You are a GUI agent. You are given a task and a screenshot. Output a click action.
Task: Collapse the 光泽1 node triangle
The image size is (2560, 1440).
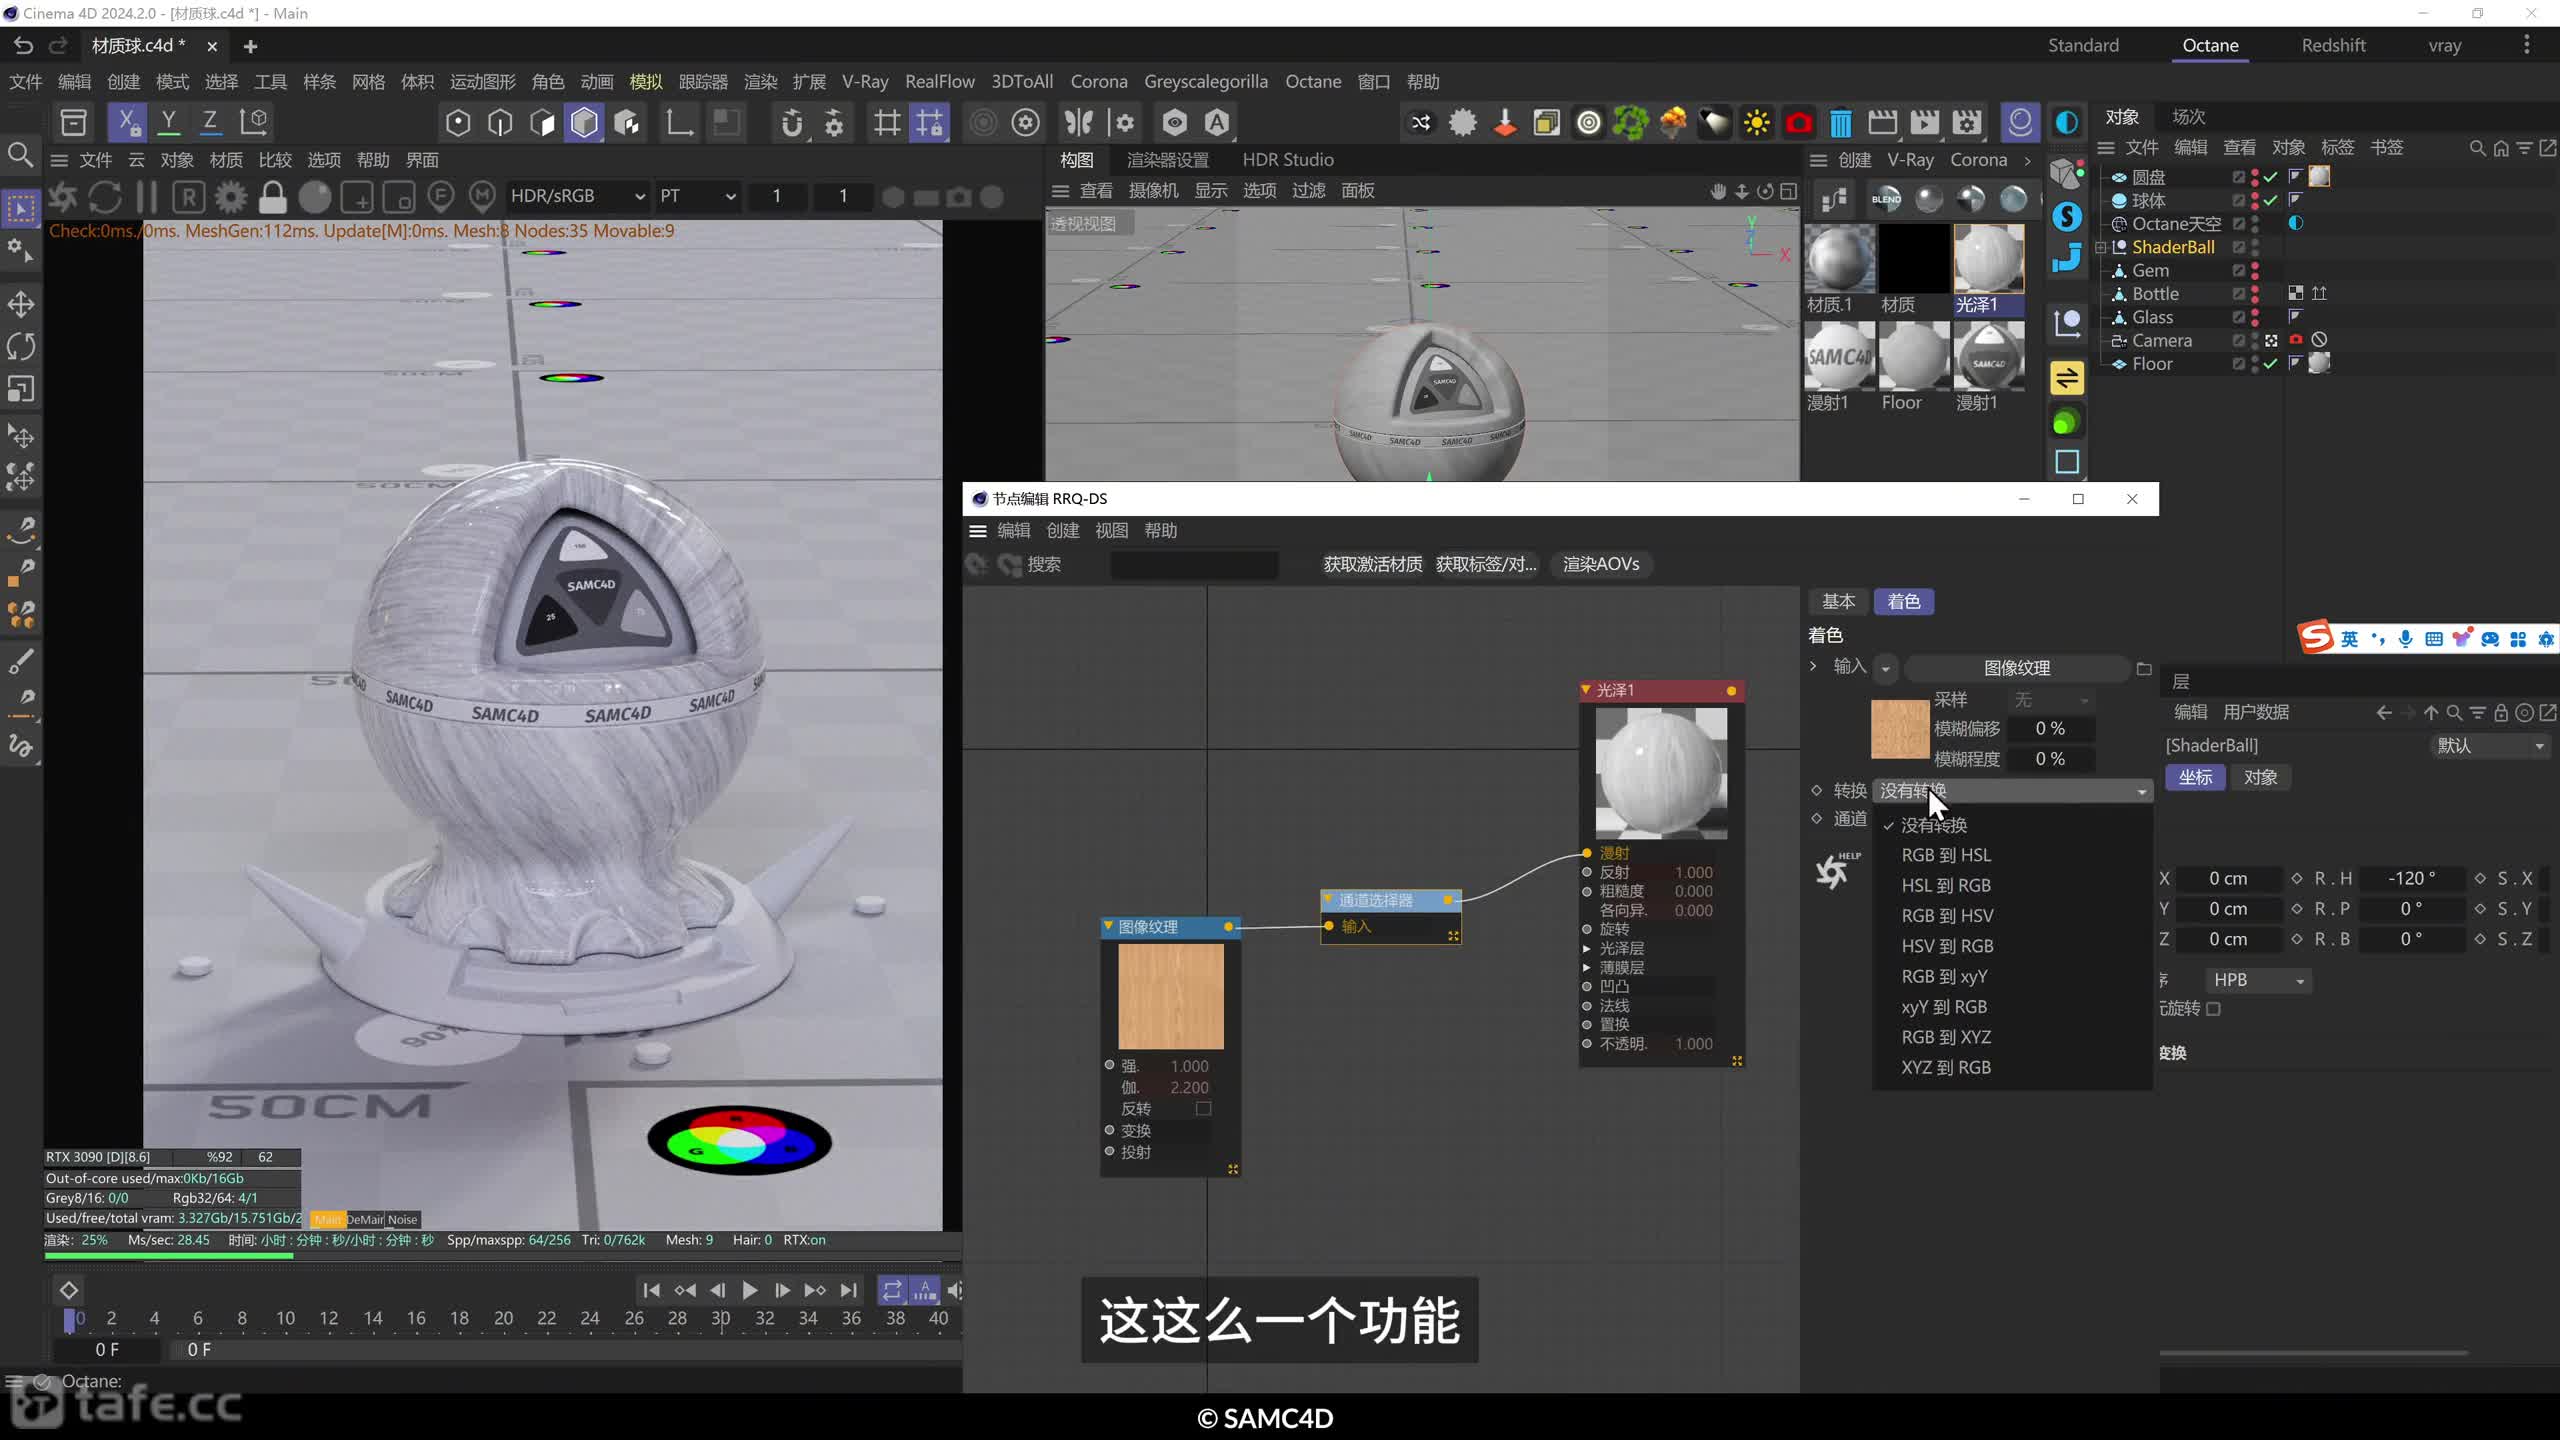click(x=1586, y=690)
